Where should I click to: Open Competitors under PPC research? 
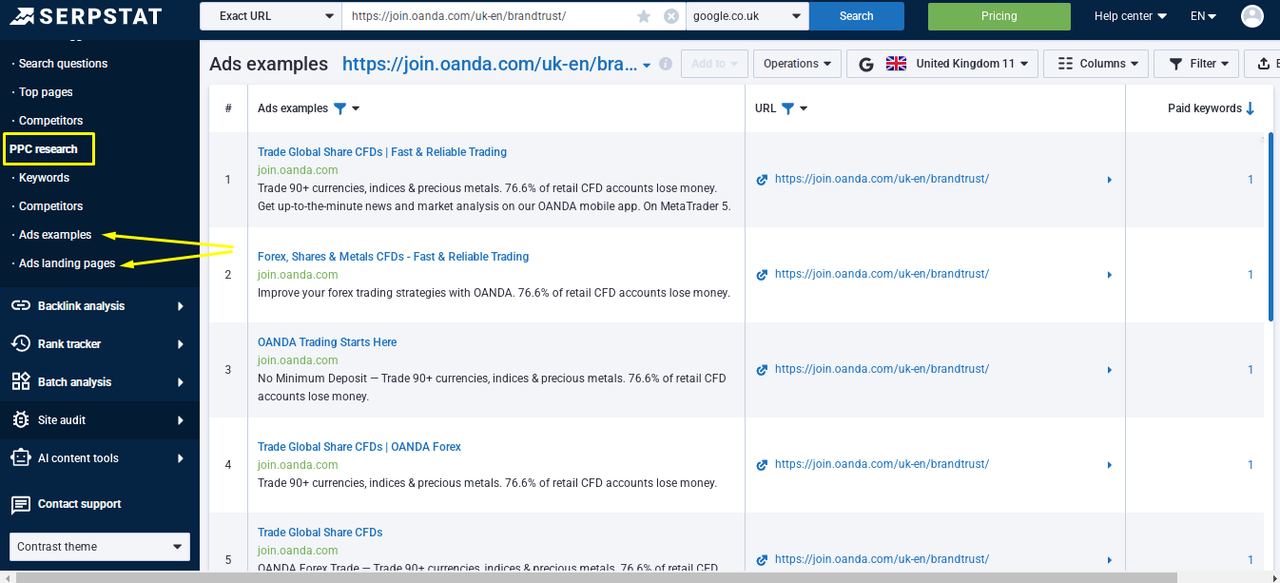50,206
